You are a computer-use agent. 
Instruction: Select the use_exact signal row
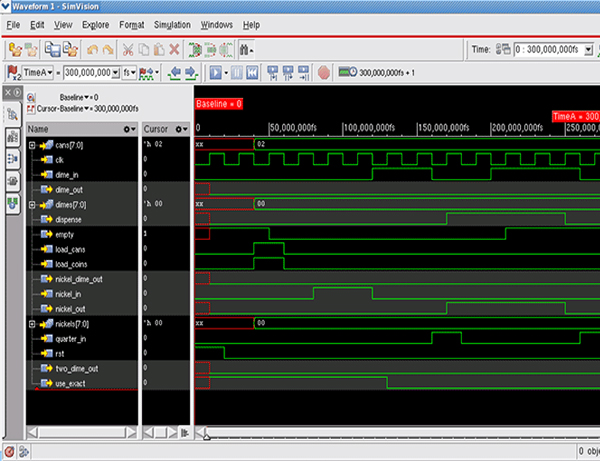[82, 384]
